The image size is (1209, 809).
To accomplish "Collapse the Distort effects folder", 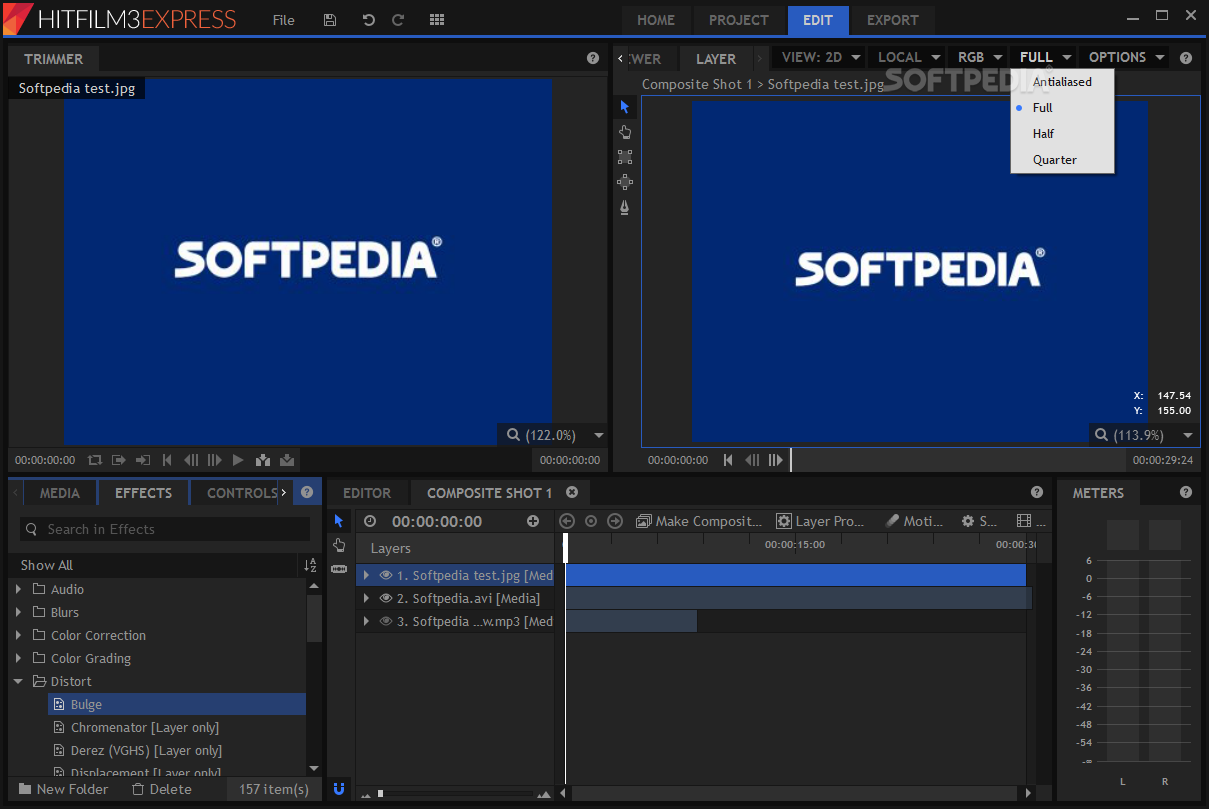I will (19, 681).
